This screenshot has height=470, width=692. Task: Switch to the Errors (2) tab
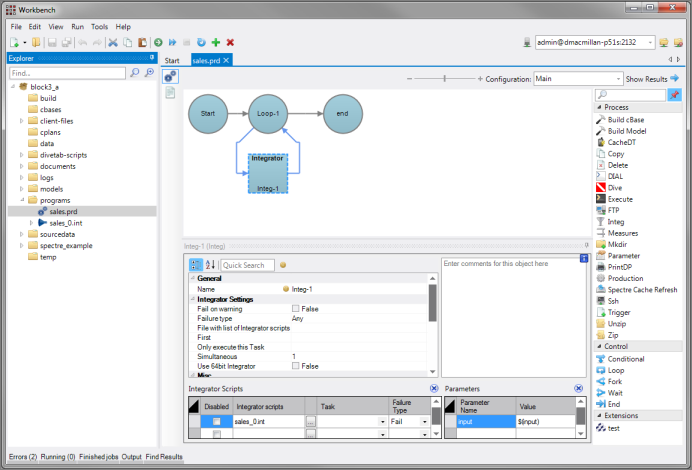click(23, 457)
